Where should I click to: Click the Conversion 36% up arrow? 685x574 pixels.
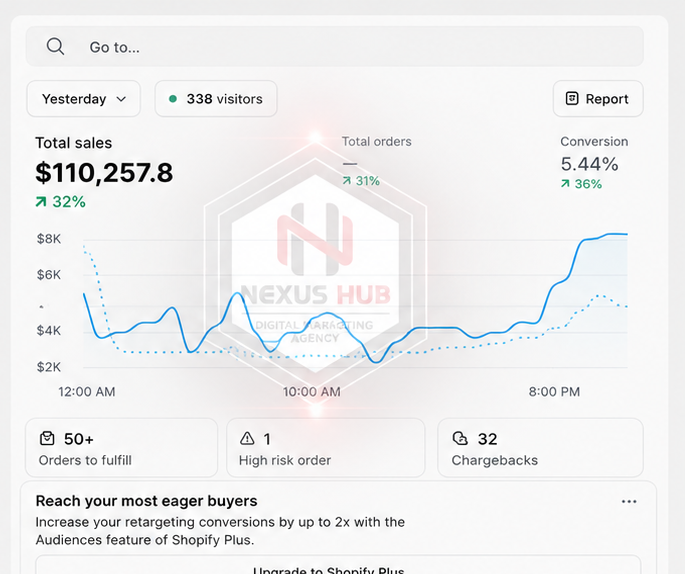tap(565, 183)
